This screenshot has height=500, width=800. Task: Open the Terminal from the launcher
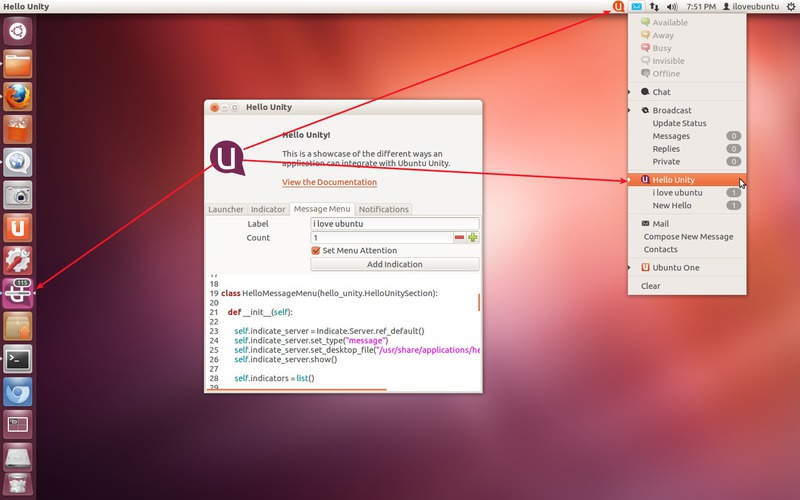[x=18, y=359]
